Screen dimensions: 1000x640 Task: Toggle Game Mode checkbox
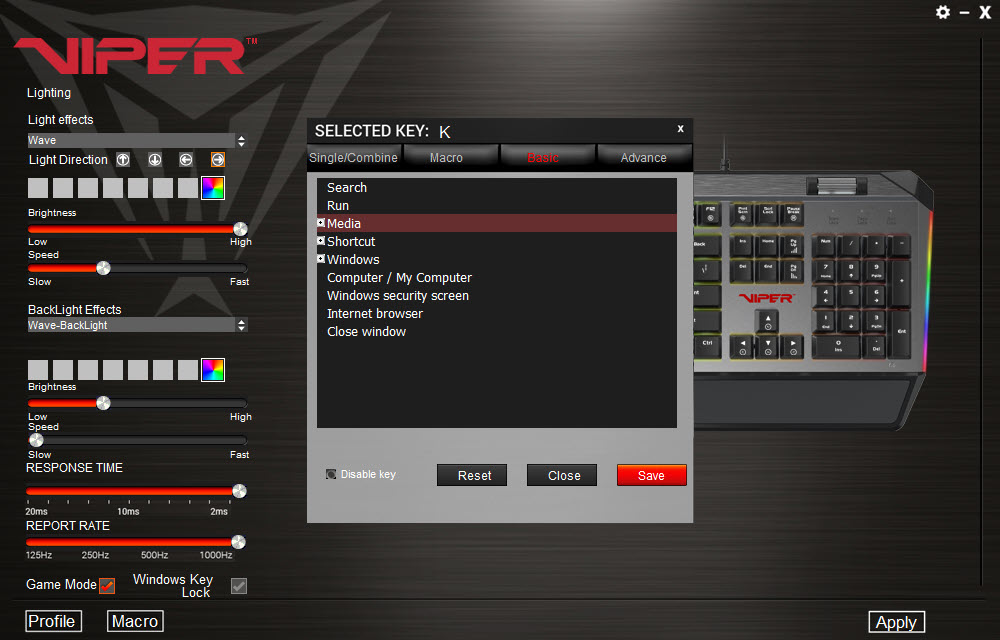(107, 585)
